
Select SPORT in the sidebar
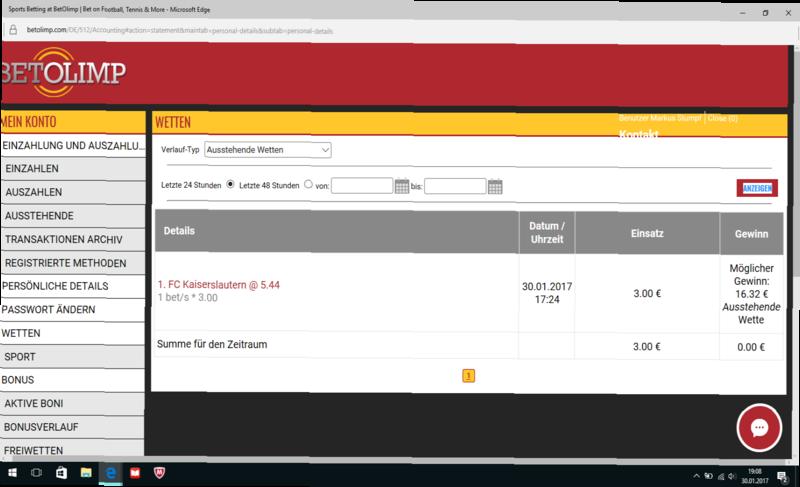tap(73, 357)
